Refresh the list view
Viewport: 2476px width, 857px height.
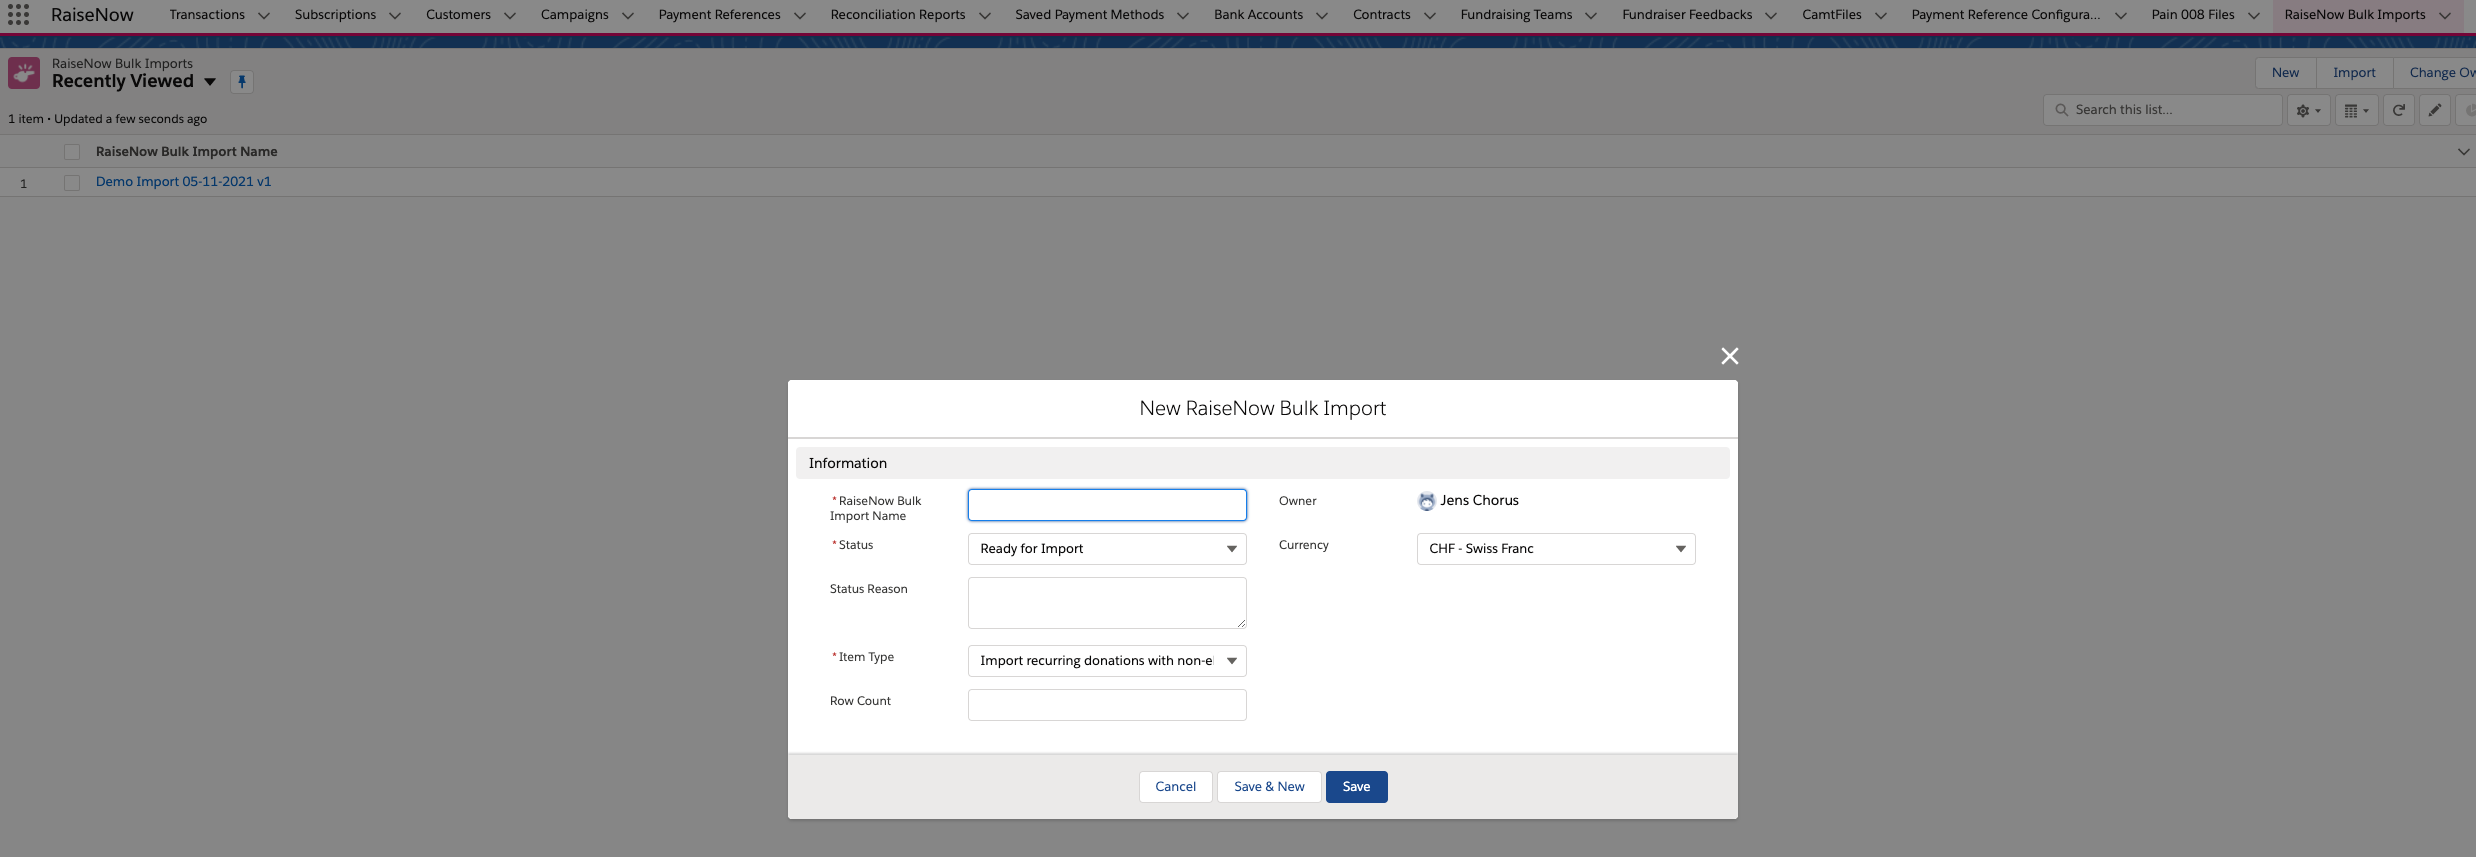[2398, 110]
